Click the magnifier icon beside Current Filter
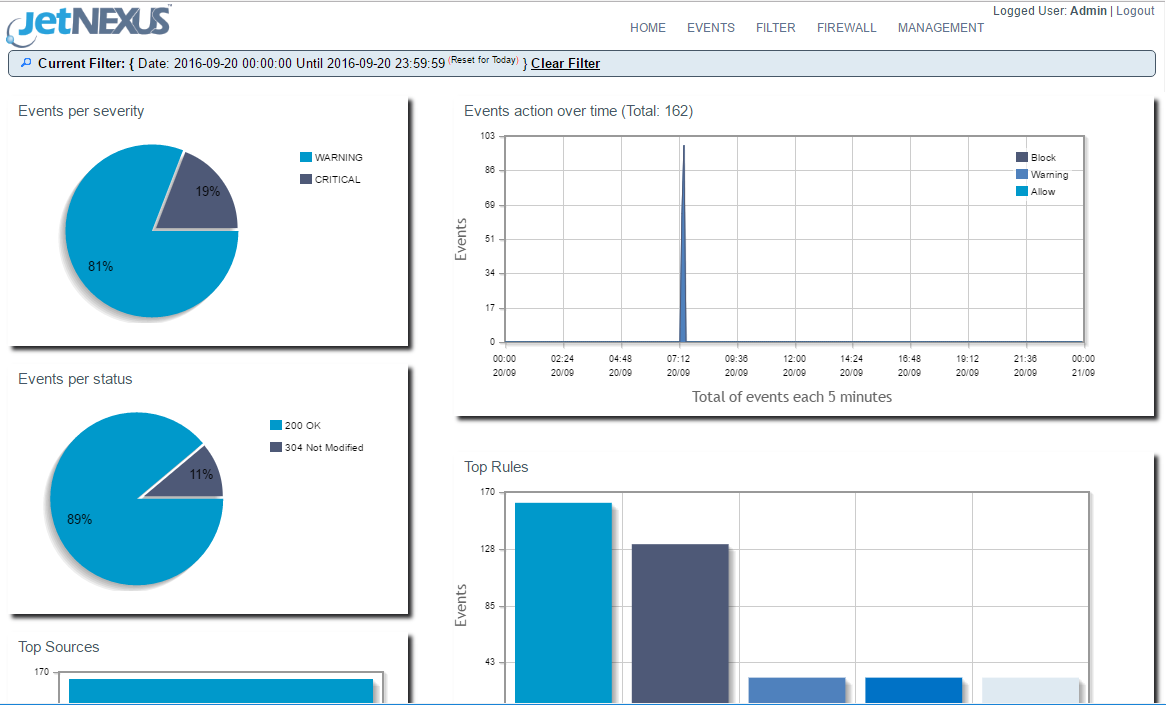The image size is (1166, 705). tap(26, 63)
